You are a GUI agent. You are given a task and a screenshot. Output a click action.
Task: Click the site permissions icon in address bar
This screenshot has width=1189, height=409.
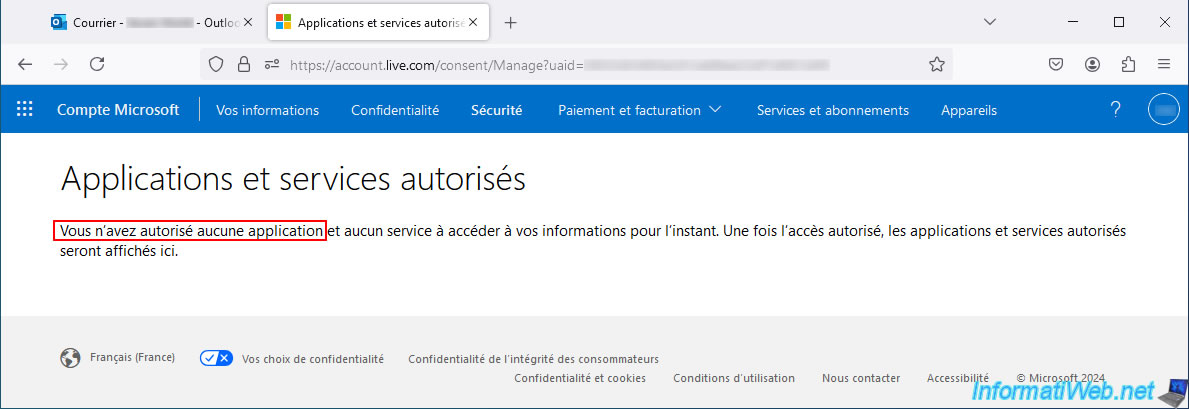pos(271,64)
